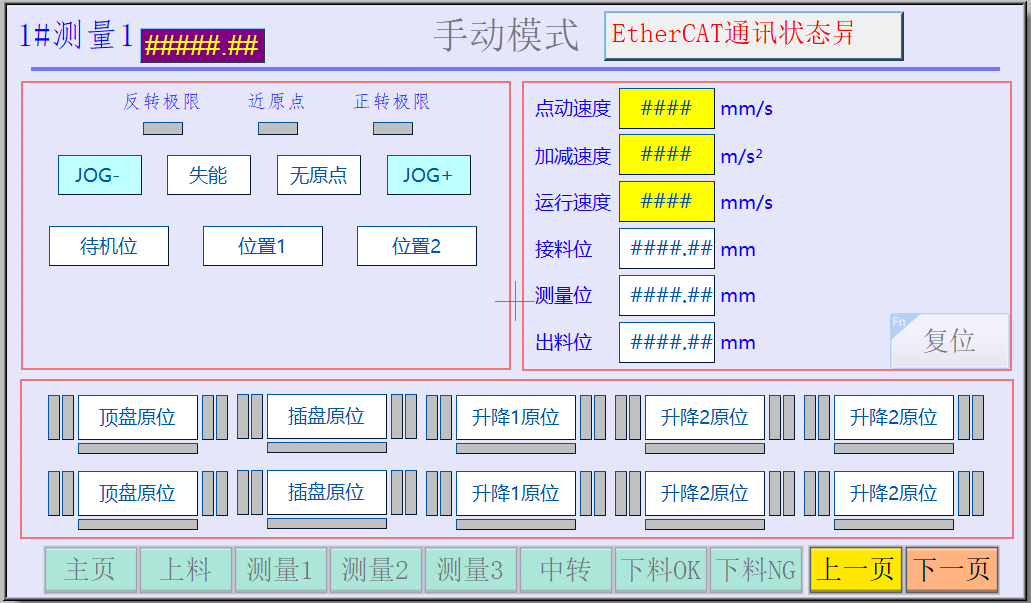Viewport: 1031px width, 603px height.
Task: Click the 点动速度 yellow value field
Action: click(666, 108)
